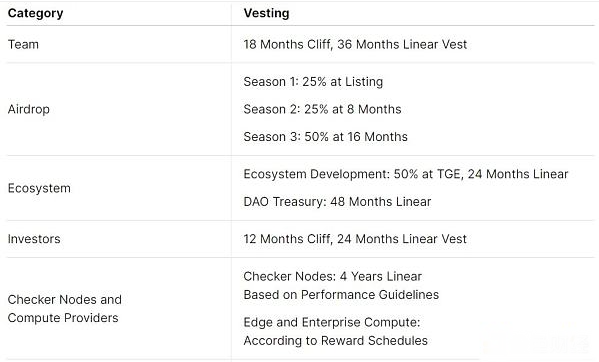Click the Ecosystem Development 50% at TGE line

tap(406, 174)
